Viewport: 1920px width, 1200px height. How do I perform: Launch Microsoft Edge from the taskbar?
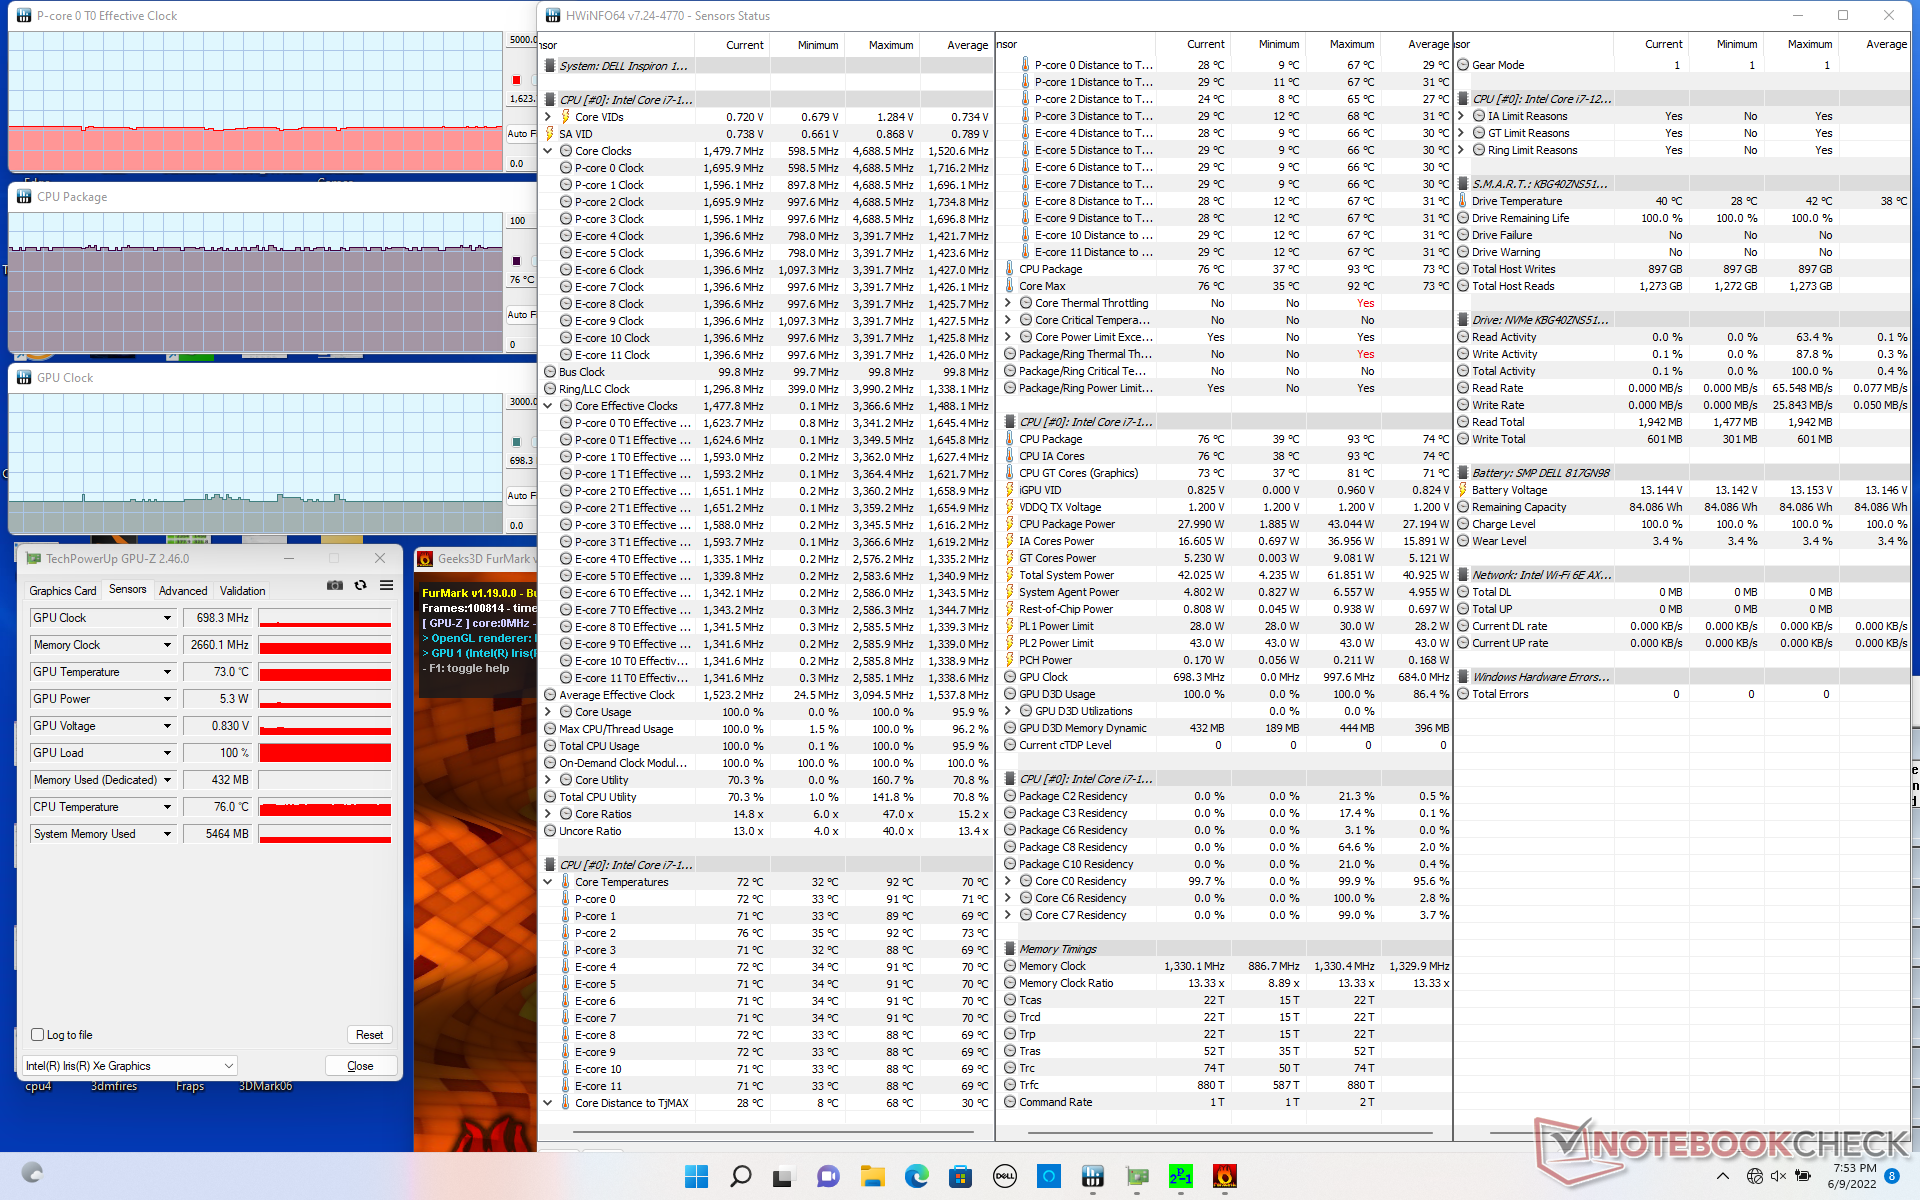click(916, 1176)
